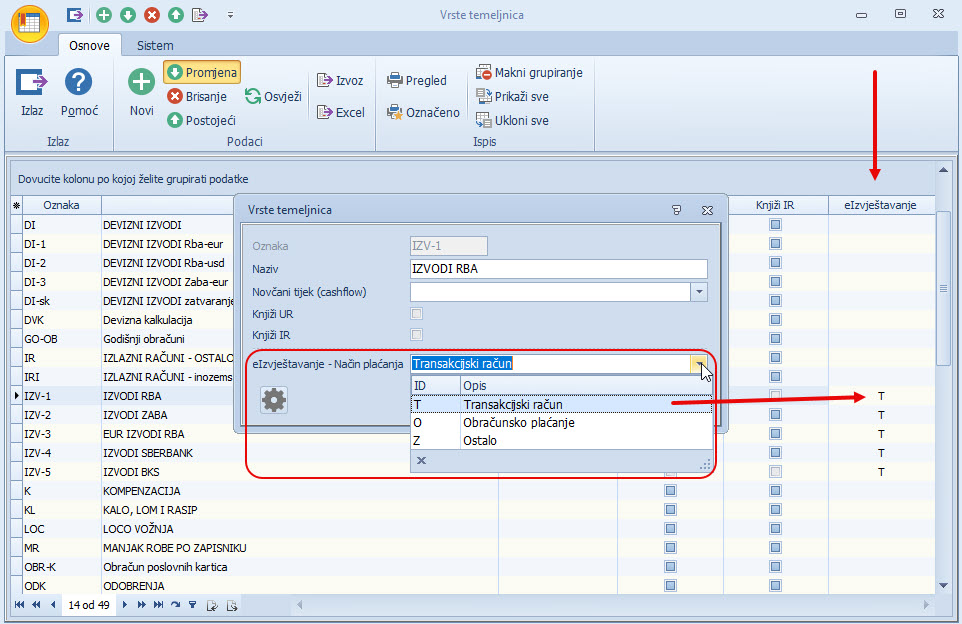Open quick access toolbar customize arrow
962x624 pixels.
coord(230,15)
